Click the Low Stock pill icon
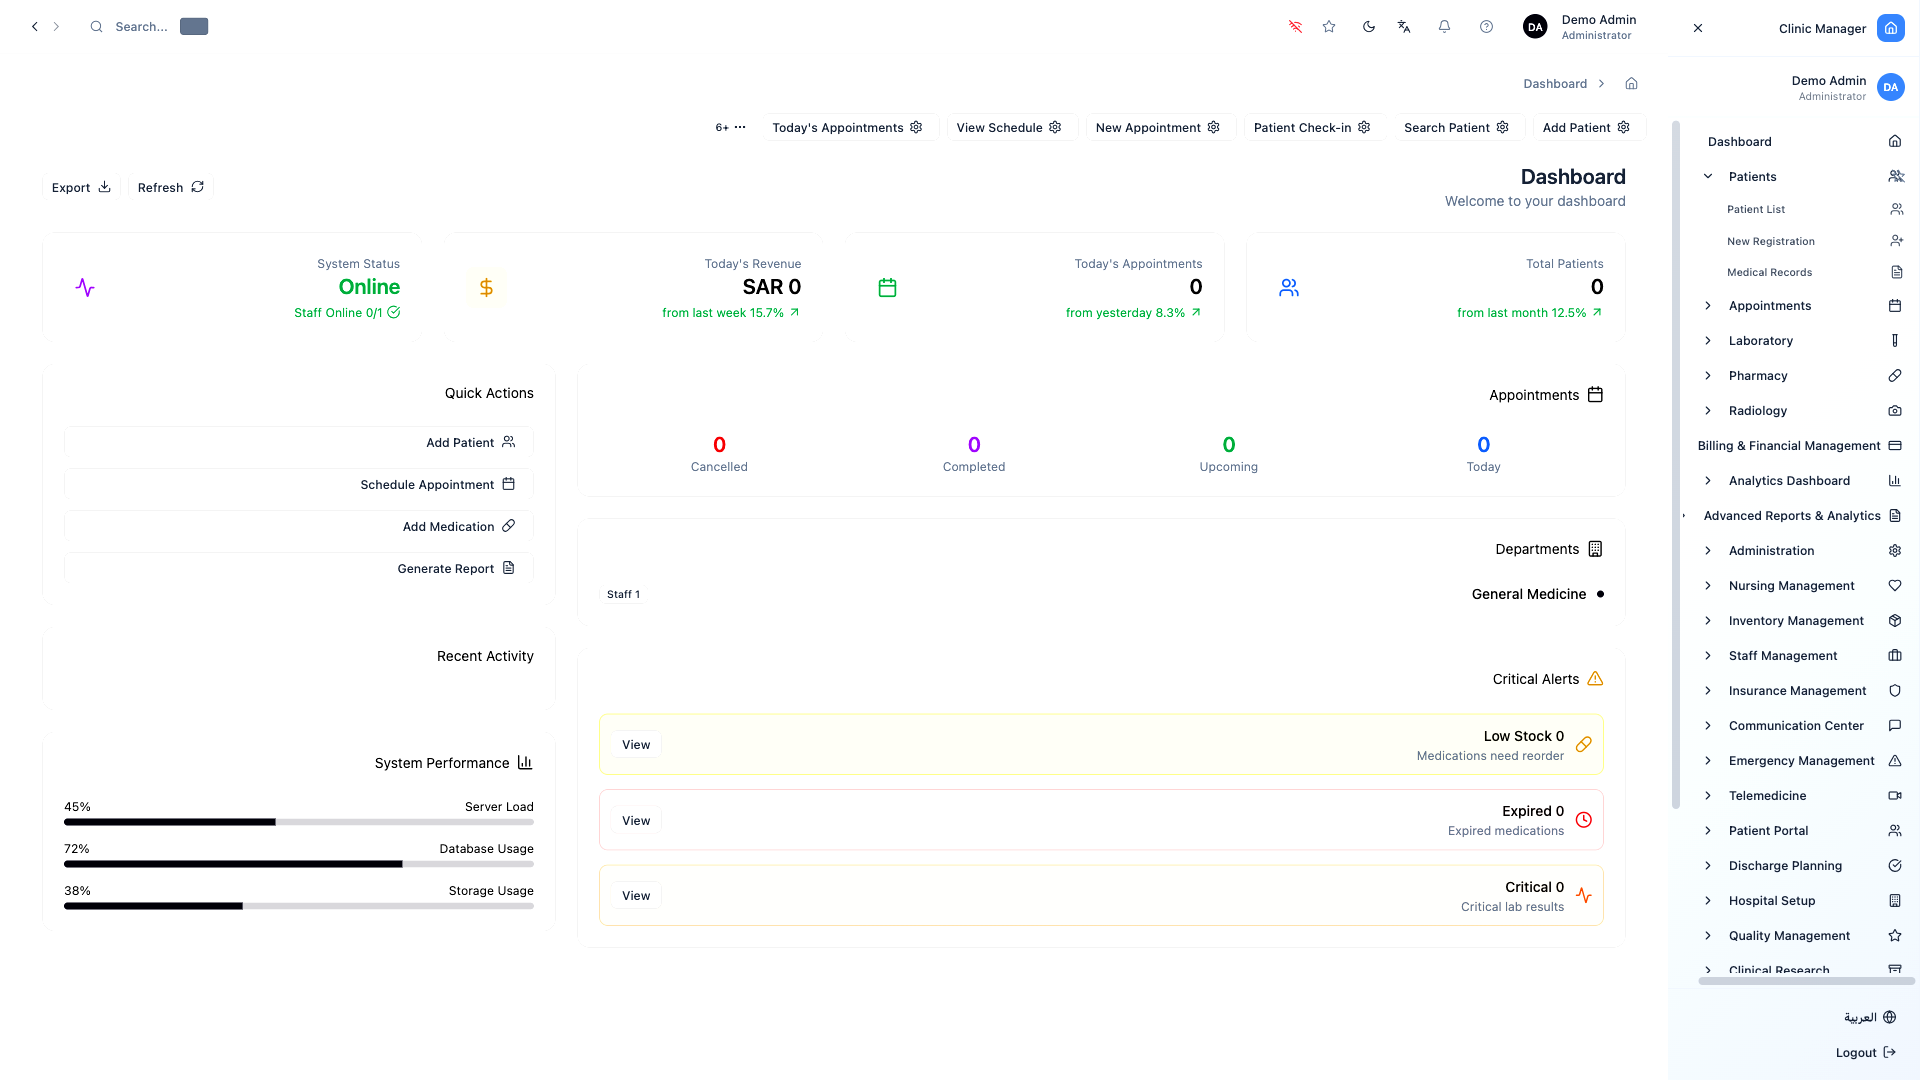Screen dimensions: 1920x1080 (x=1583, y=745)
